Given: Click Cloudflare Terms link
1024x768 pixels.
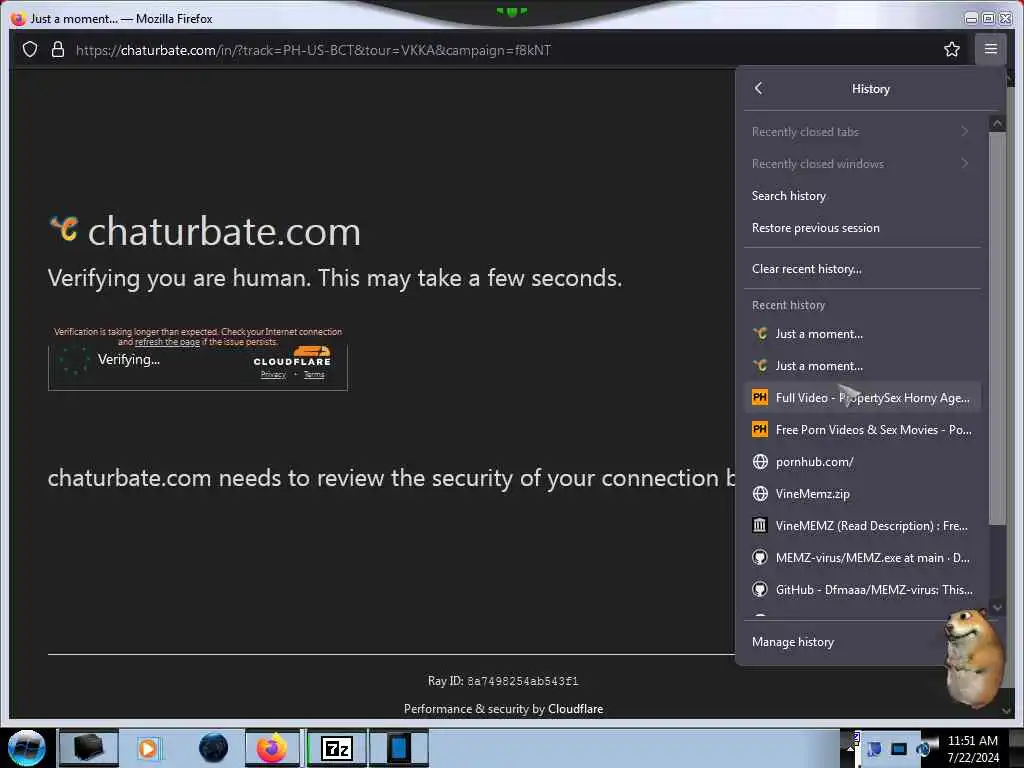Looking at the screenshot, I should tap(314, 375).
